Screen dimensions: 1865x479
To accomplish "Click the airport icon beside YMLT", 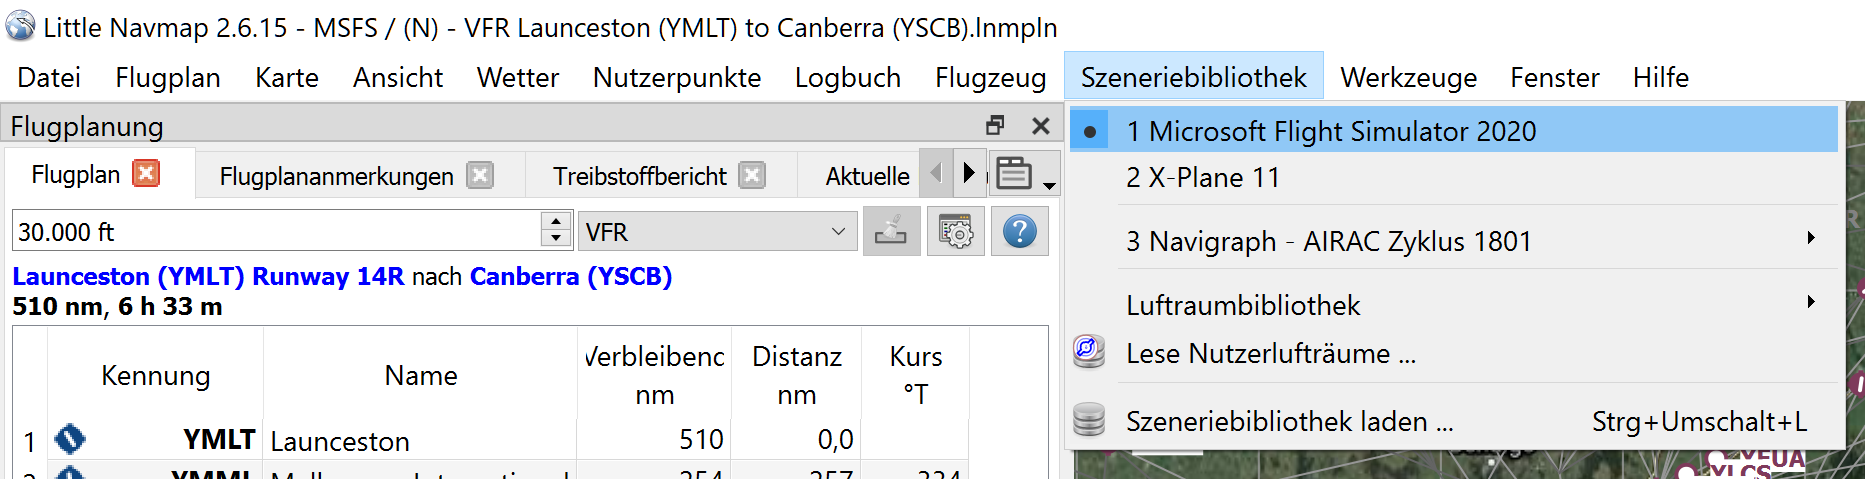I will click(x=70, y=439).
